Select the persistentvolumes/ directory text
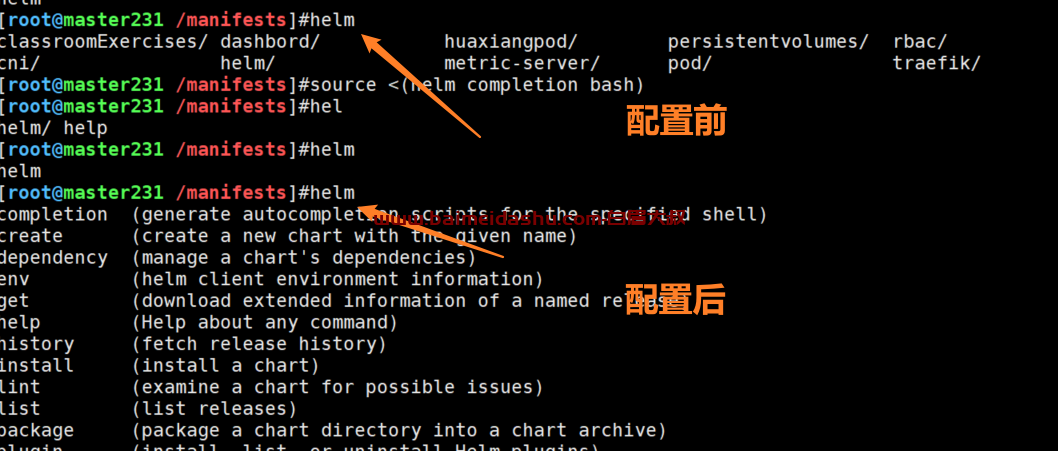 coord(768,42)
